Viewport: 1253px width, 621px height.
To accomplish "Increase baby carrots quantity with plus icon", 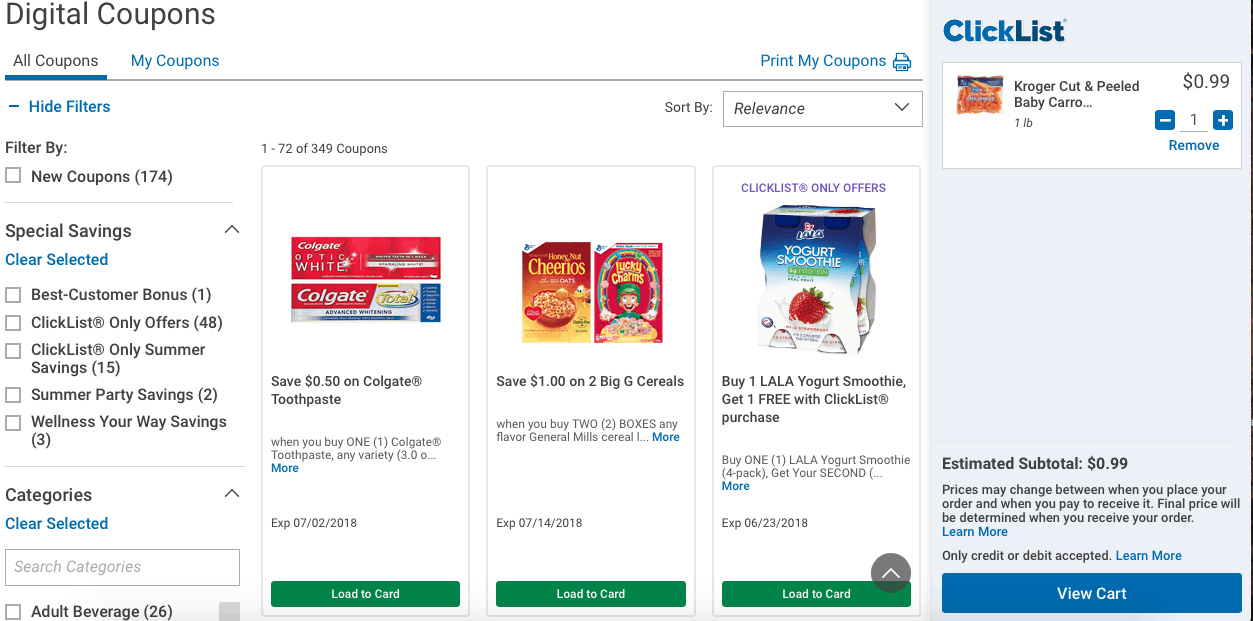I will click(x=1222, y=120).
